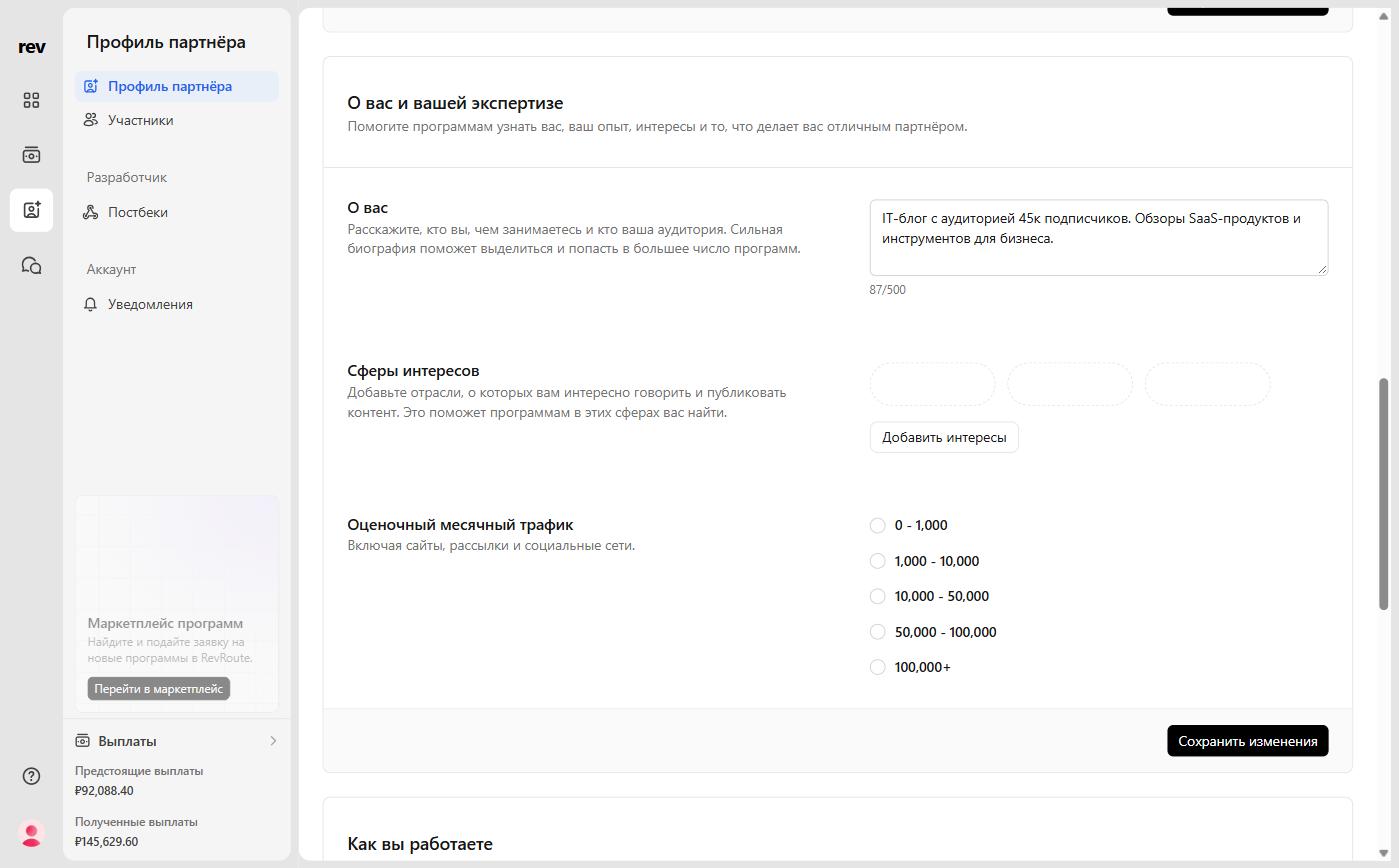1399x868 pixels.
Task: Click the Аккаунт section label
Action: click(x=111, y=269)
